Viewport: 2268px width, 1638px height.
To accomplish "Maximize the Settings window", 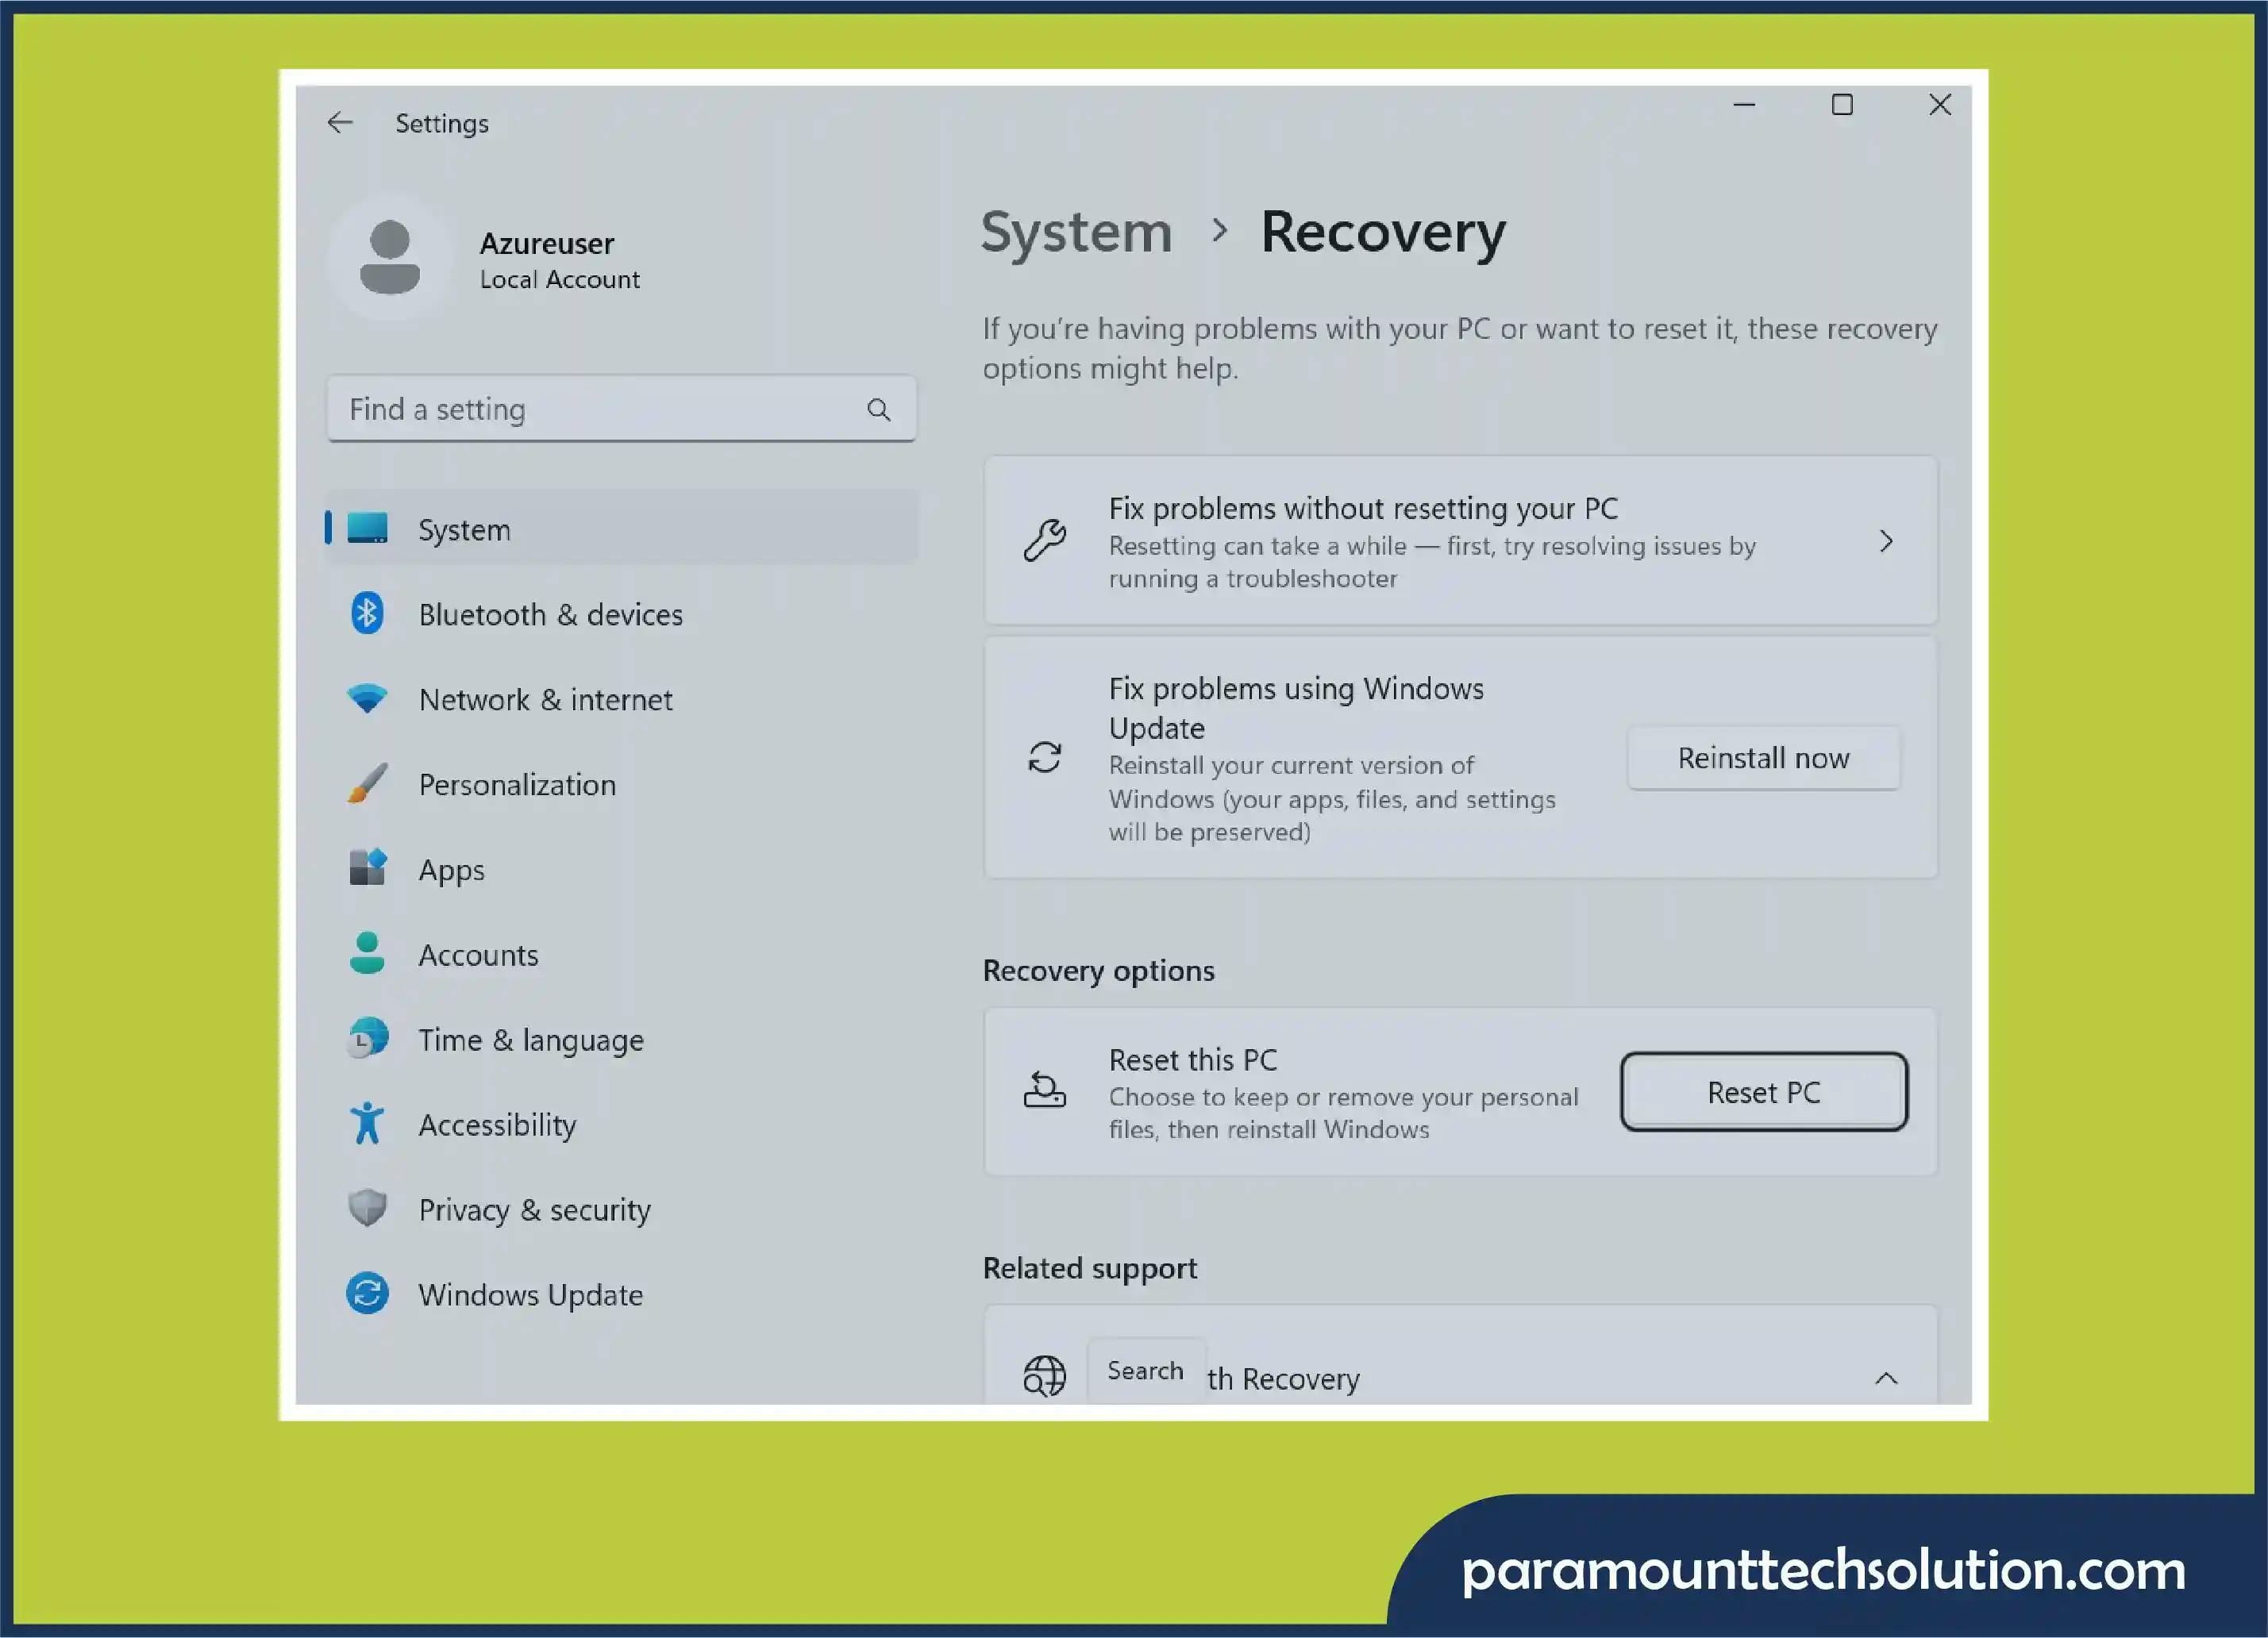I will click(x=1842, y=104).
